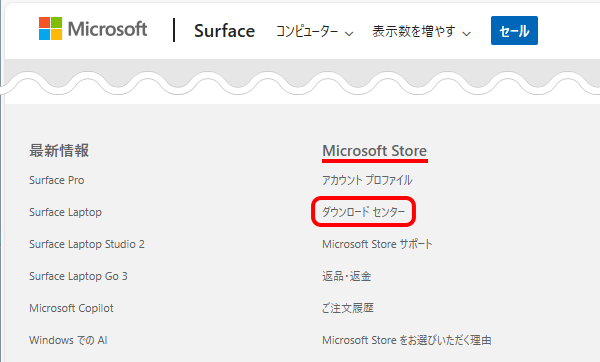Open the Surface Pro link
Viewport: 600px width, 362px height.
[57, 180]
